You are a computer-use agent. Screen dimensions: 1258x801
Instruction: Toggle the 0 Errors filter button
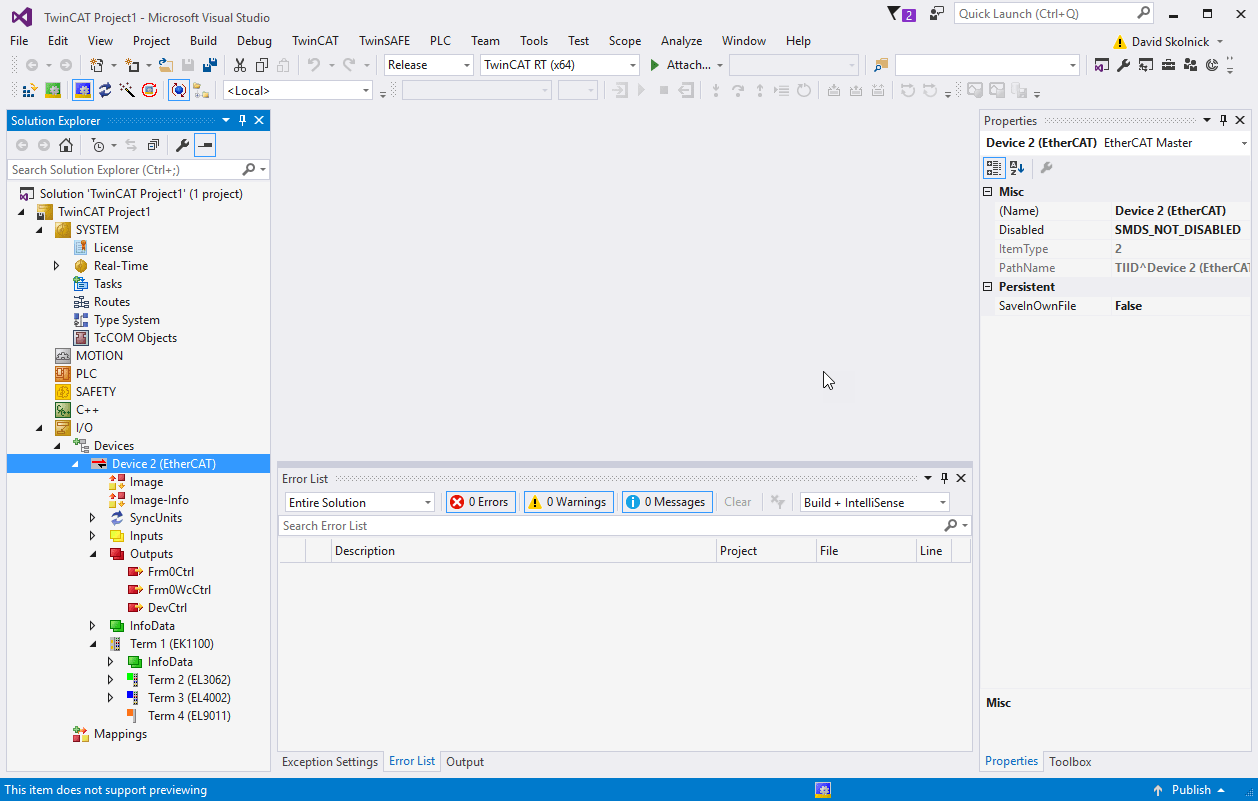click(480, 502)
